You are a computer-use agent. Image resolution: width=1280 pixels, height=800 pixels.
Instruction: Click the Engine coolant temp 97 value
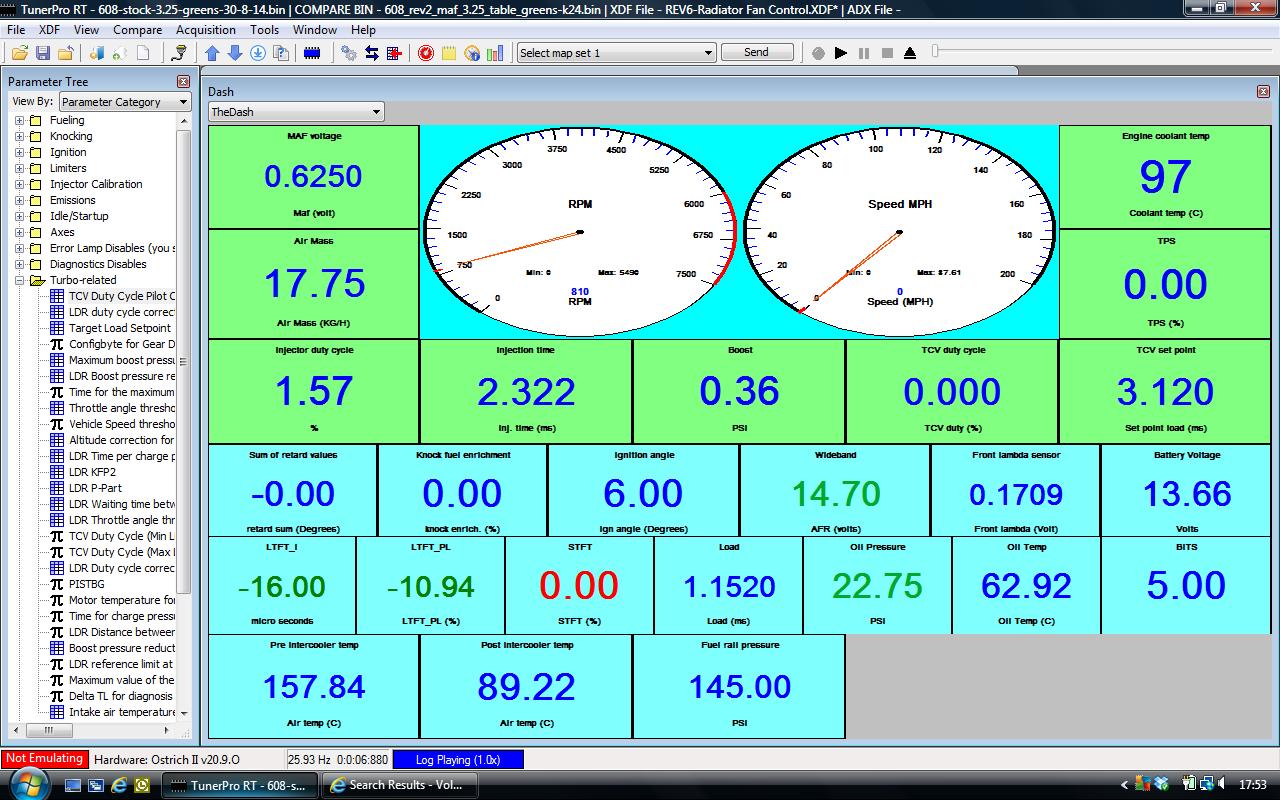pos(1166,177)
